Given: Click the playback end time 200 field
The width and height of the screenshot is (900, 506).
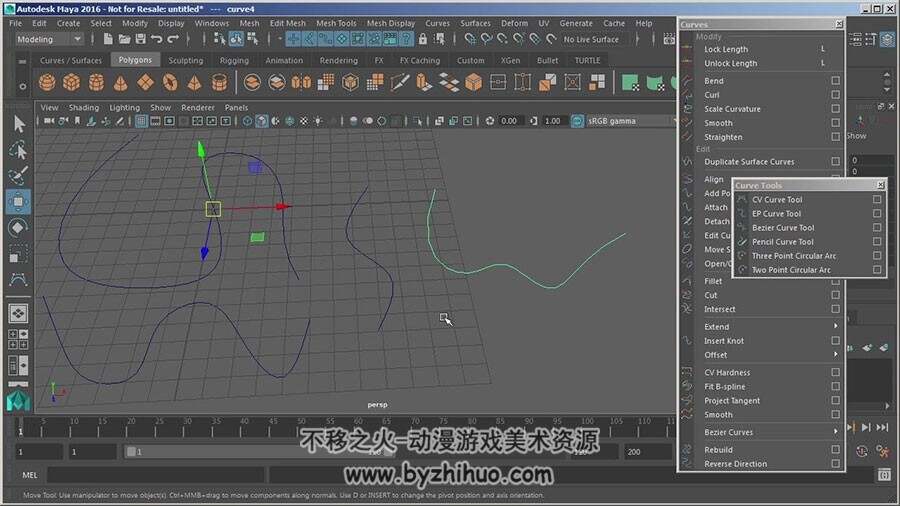Looking at the screenshot, I should (648, 452).
